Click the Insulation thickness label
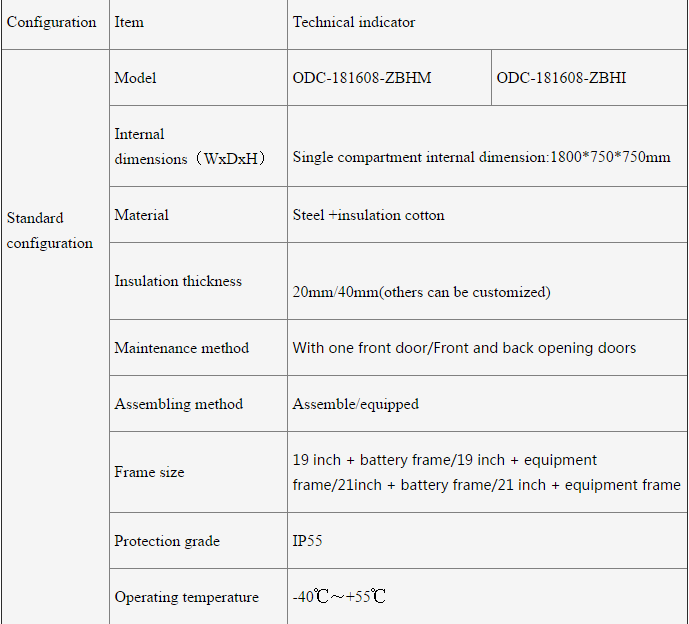This screenshot has height=624, width=689. point(178,281)
